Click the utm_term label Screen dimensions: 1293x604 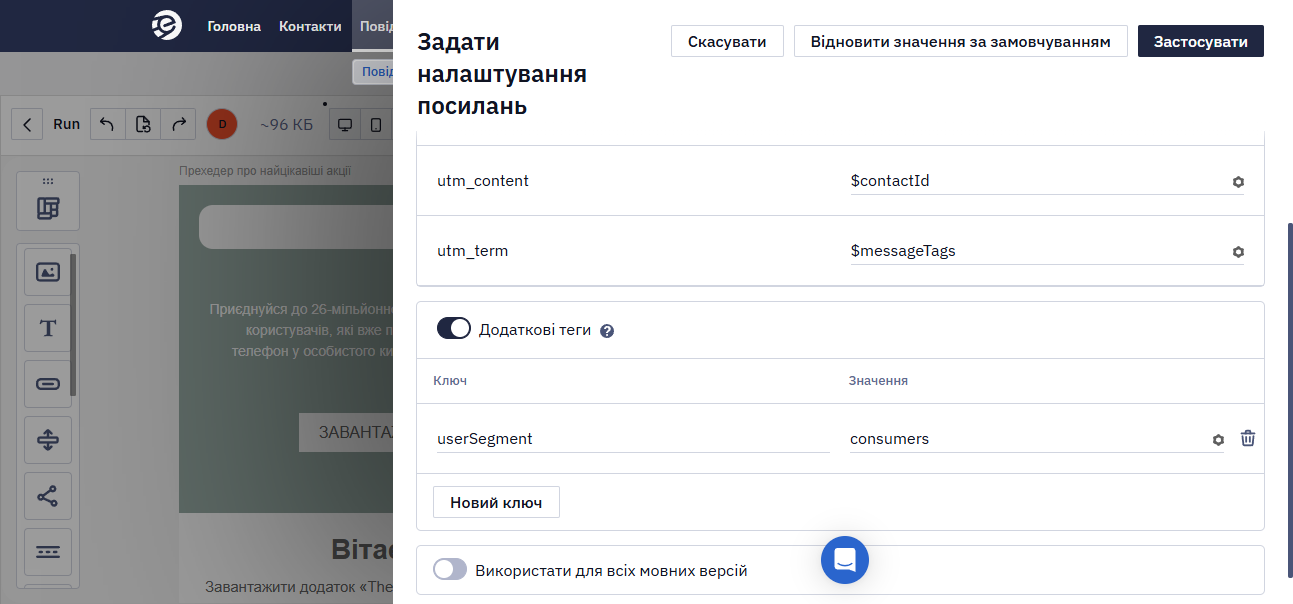click(473, 251)
